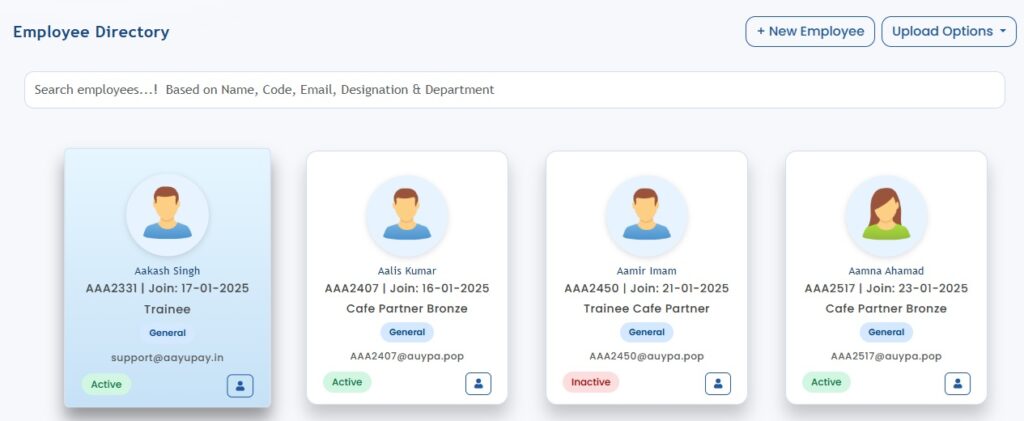Expand the Upload Options dropdown
Viewport: 1024px width, 421px height.
(948, 32)
